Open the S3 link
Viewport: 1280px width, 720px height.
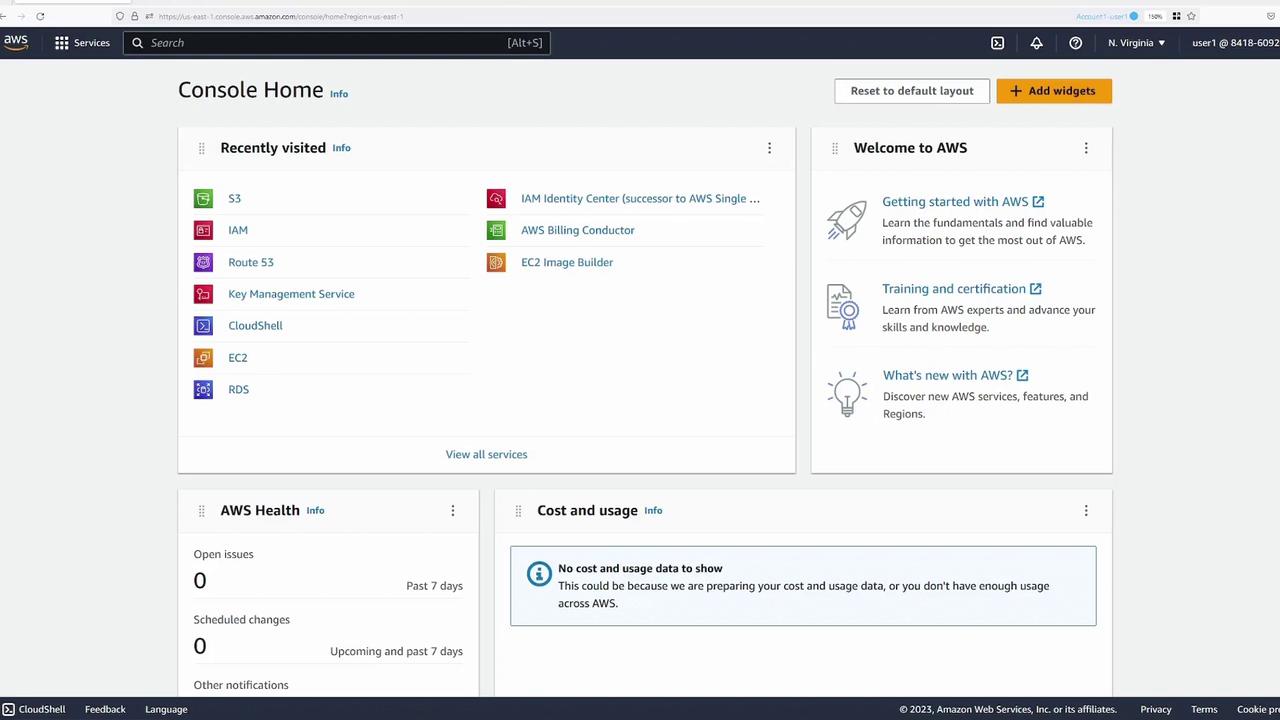tap(234, 198)
